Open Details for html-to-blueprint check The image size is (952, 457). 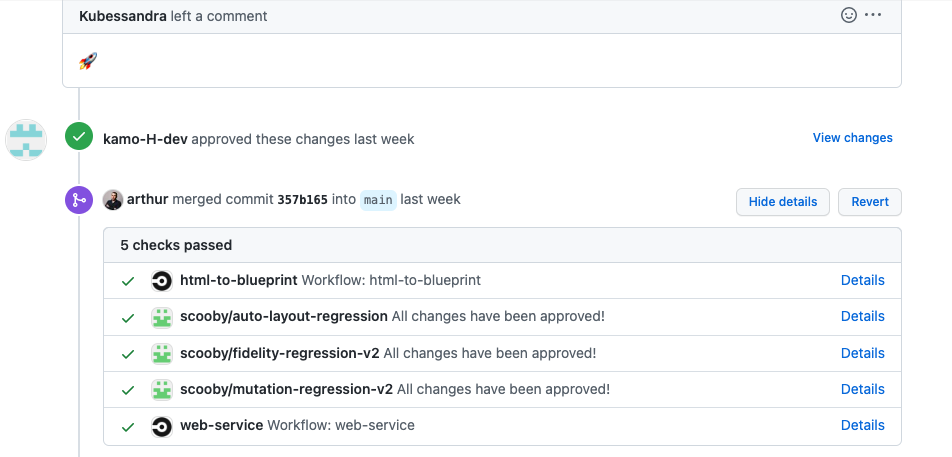tap(862, 281)
